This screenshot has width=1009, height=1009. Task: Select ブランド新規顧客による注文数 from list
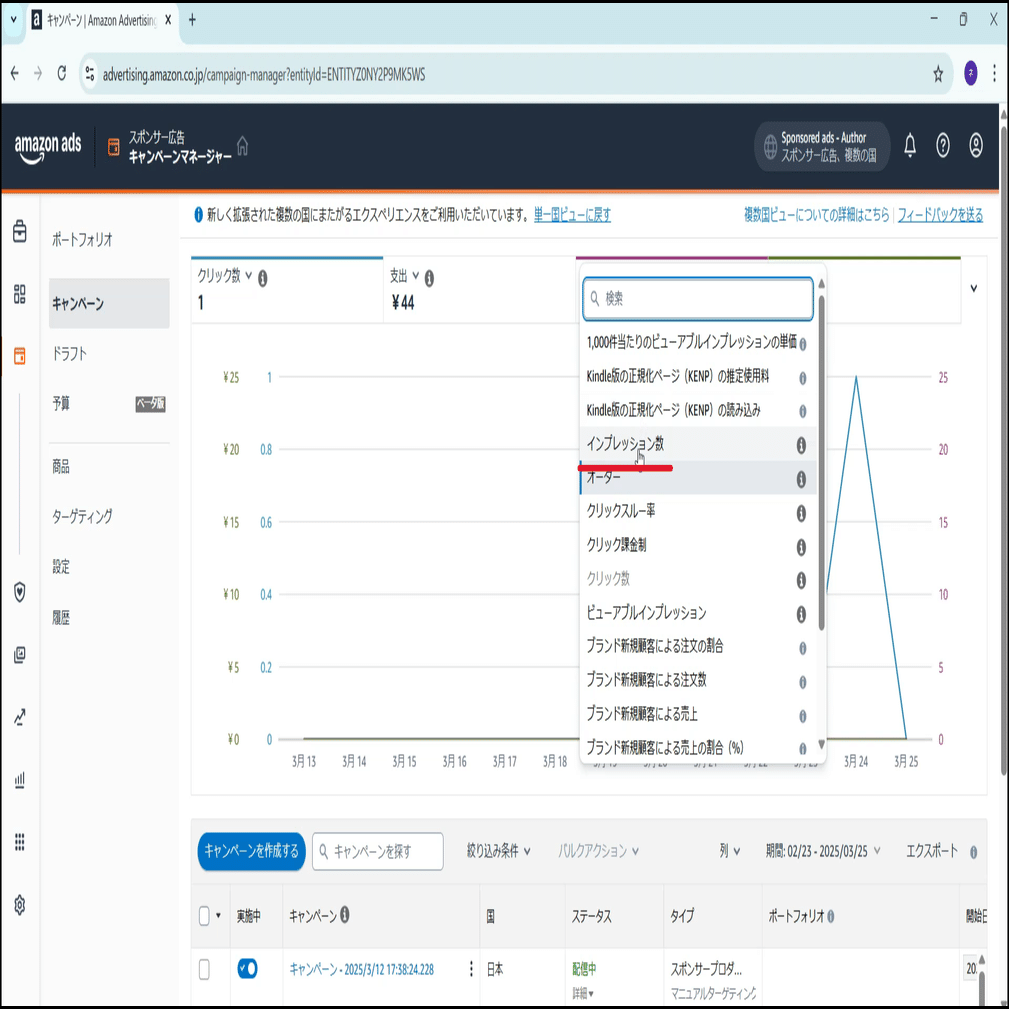pyautogui.click(x=698, y=680)
